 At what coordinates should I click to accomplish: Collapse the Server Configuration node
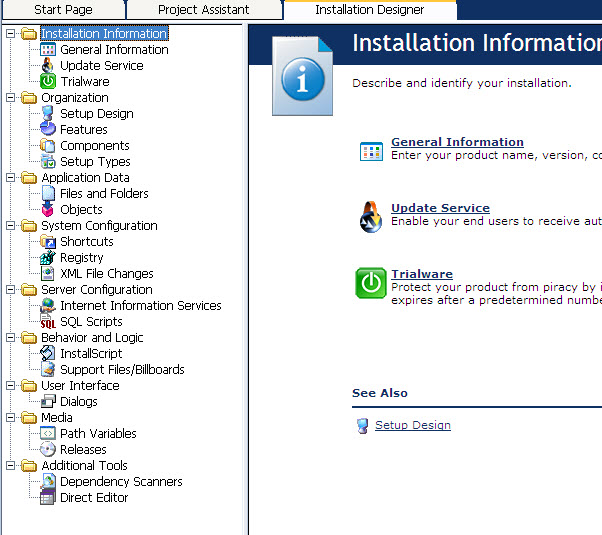[x=11, y=290]
